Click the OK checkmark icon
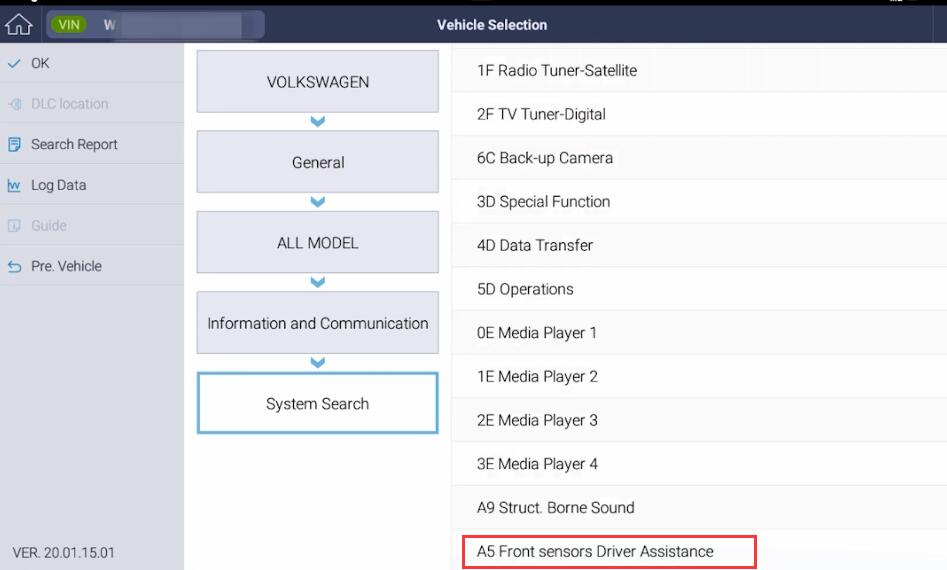Viewport: 947px width, 570px height. tap(14, 63)
